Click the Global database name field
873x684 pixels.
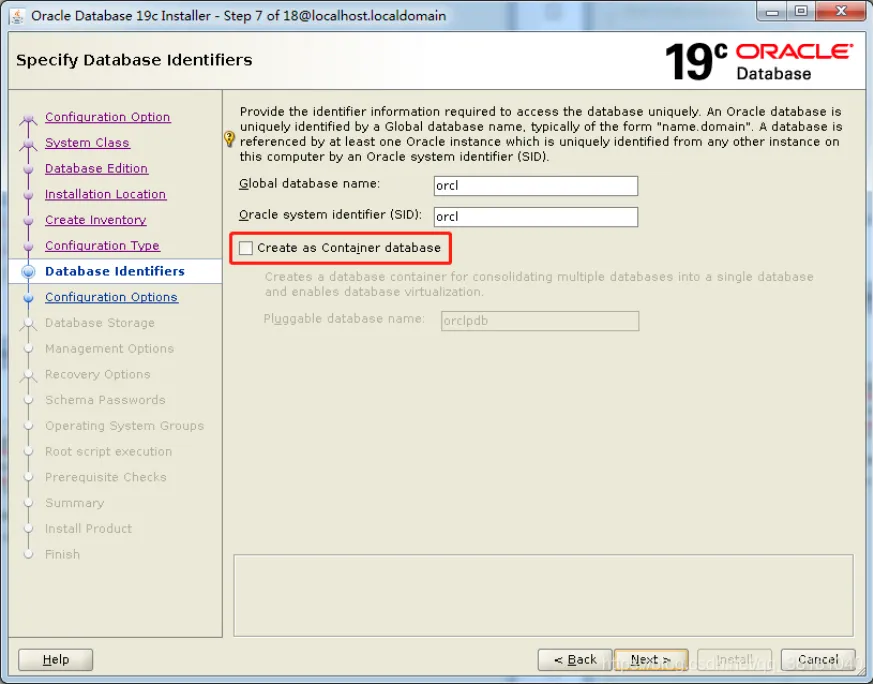[536, 186]
